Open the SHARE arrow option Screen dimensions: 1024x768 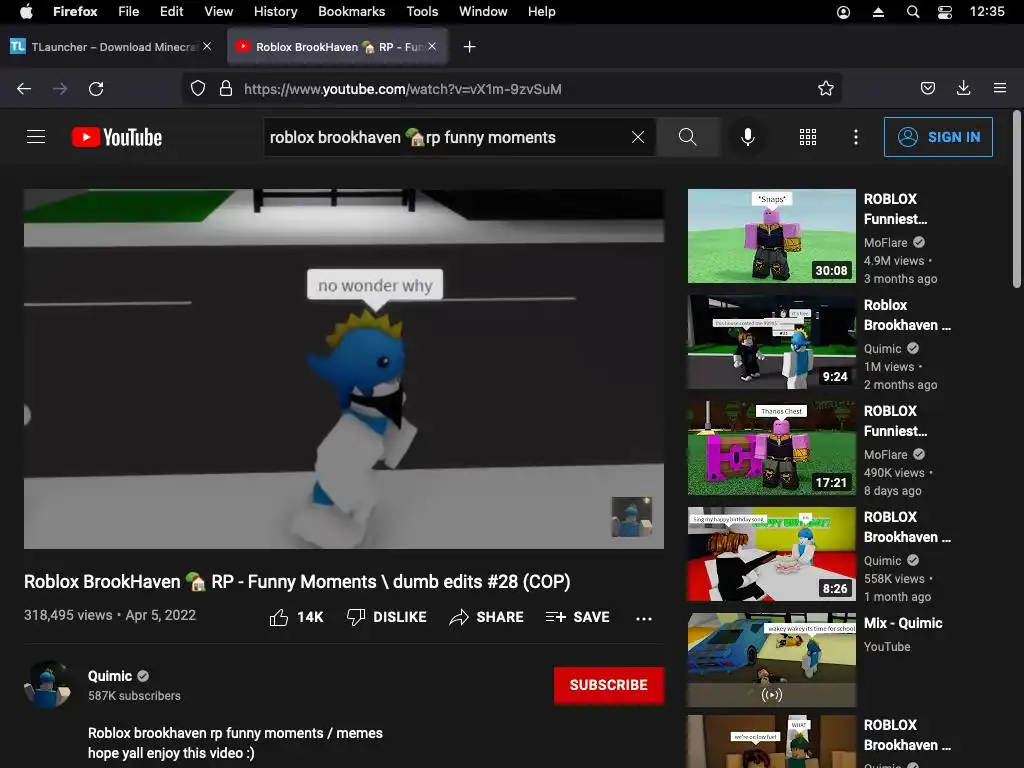pos(487,617)
